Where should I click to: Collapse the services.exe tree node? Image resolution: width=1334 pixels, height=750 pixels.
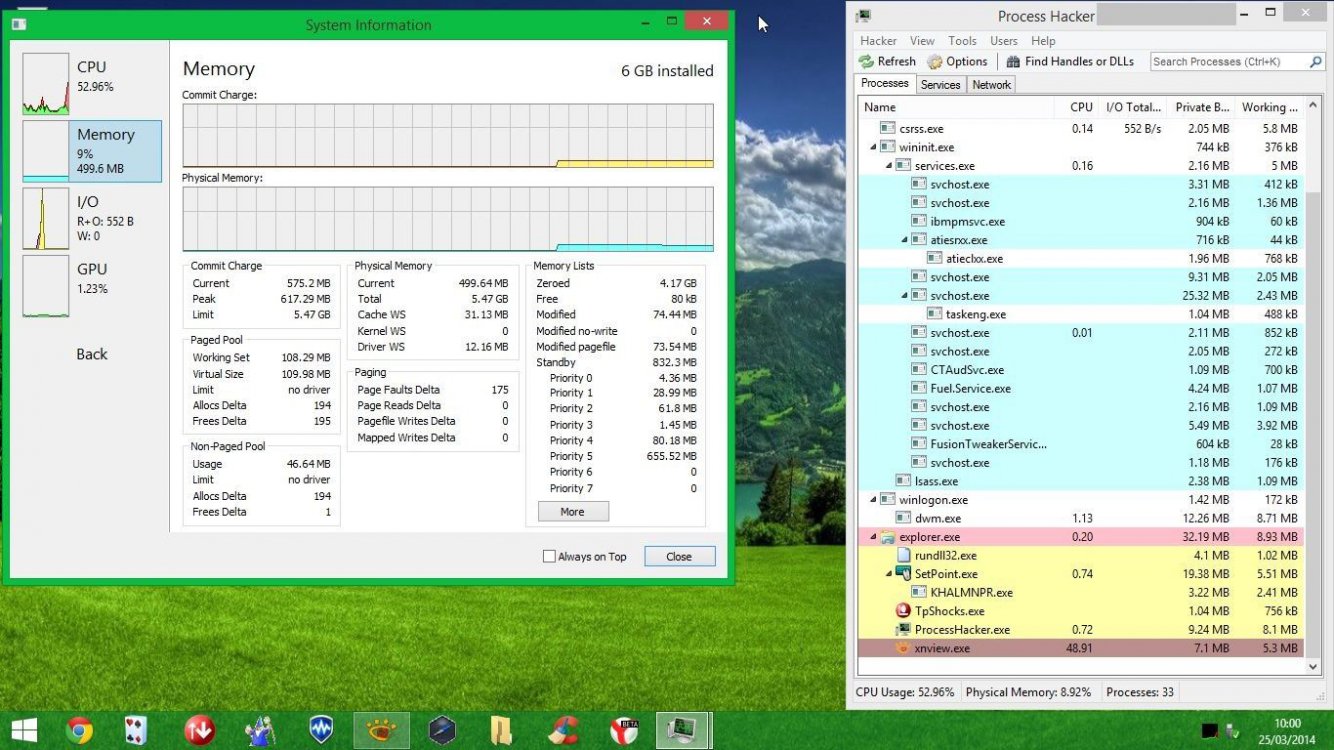[889, 166]
